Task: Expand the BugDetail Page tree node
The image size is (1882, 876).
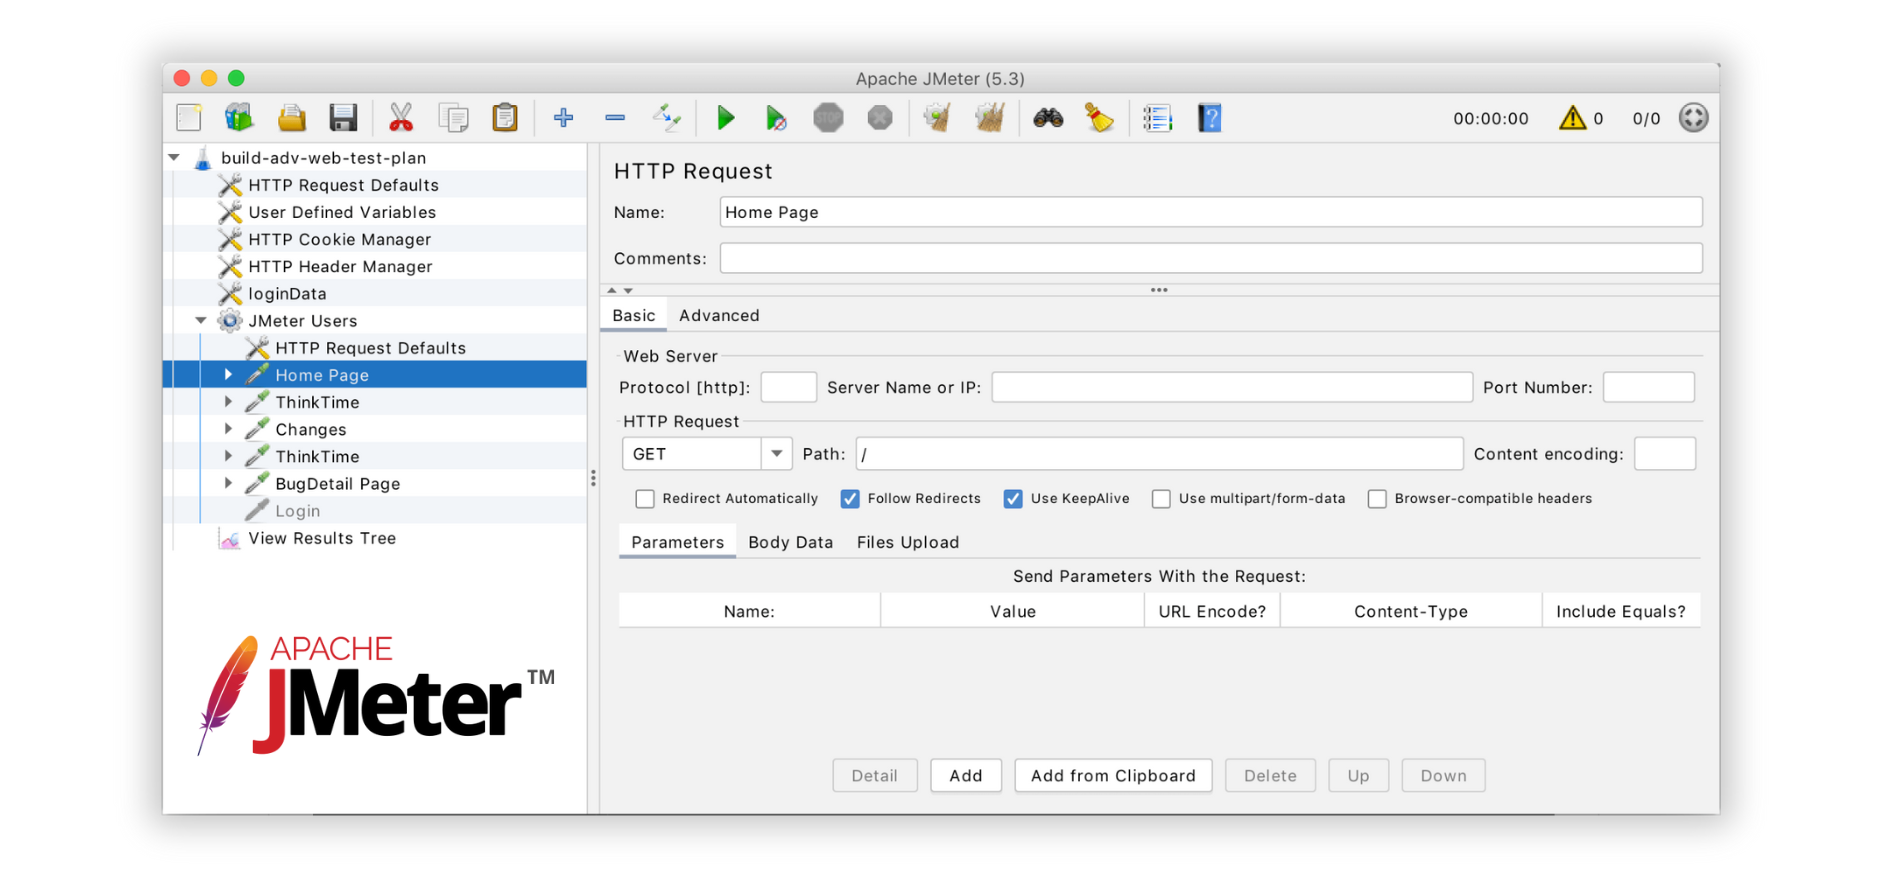Action: click(228, 483)
